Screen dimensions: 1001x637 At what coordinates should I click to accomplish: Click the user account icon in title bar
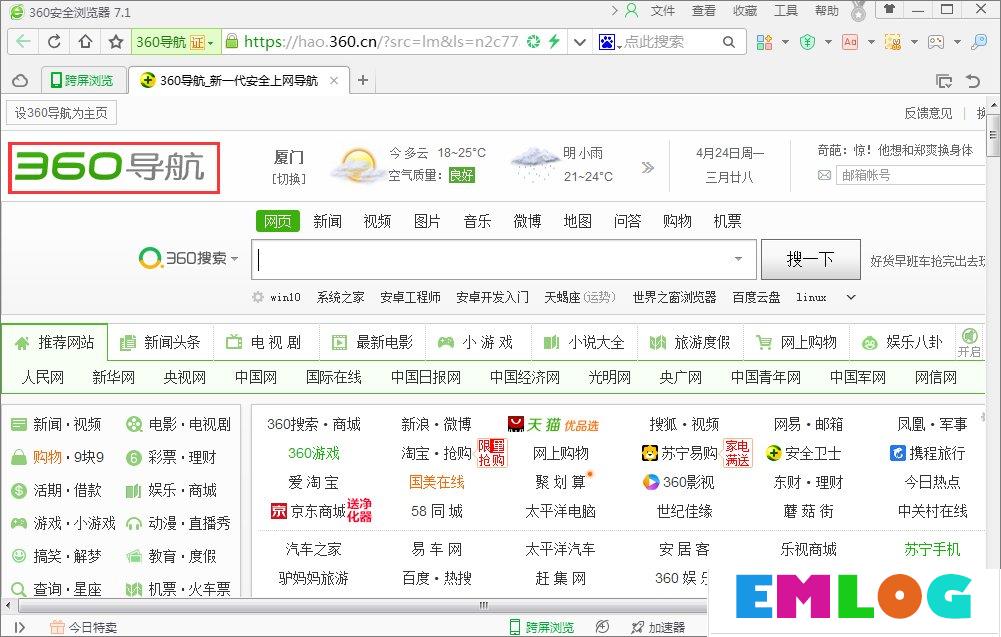[x=631, y=10]
